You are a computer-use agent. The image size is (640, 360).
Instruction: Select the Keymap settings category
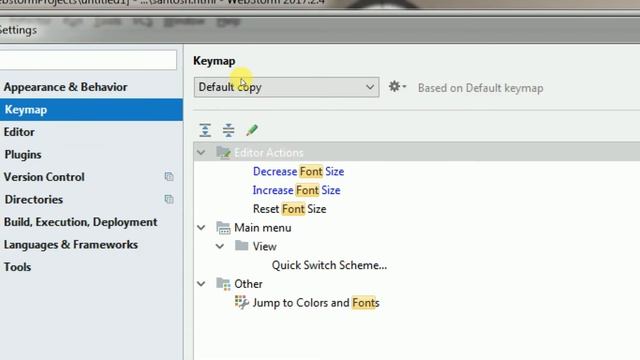91,109
